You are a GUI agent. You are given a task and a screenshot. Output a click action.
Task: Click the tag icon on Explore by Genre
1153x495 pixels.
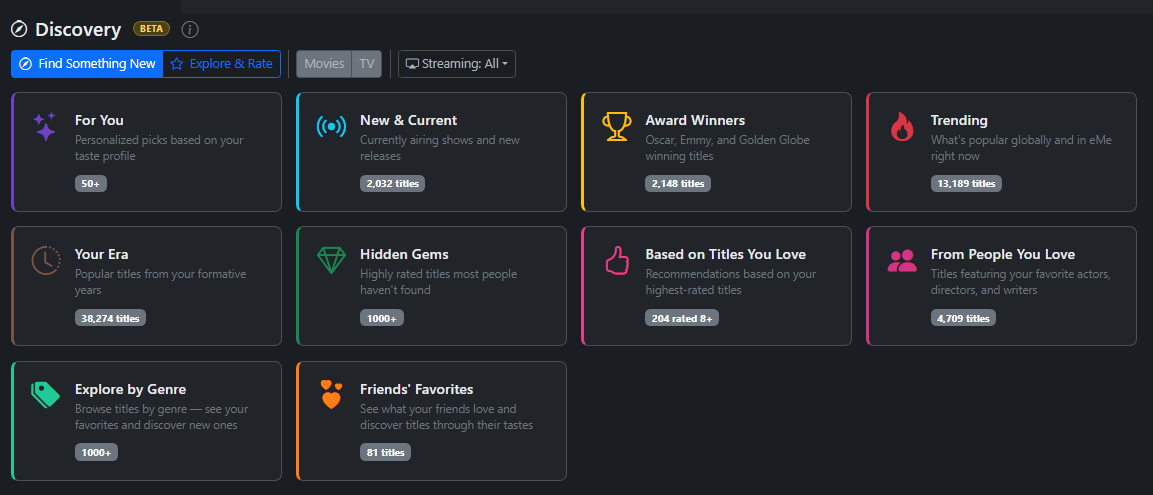45,394
